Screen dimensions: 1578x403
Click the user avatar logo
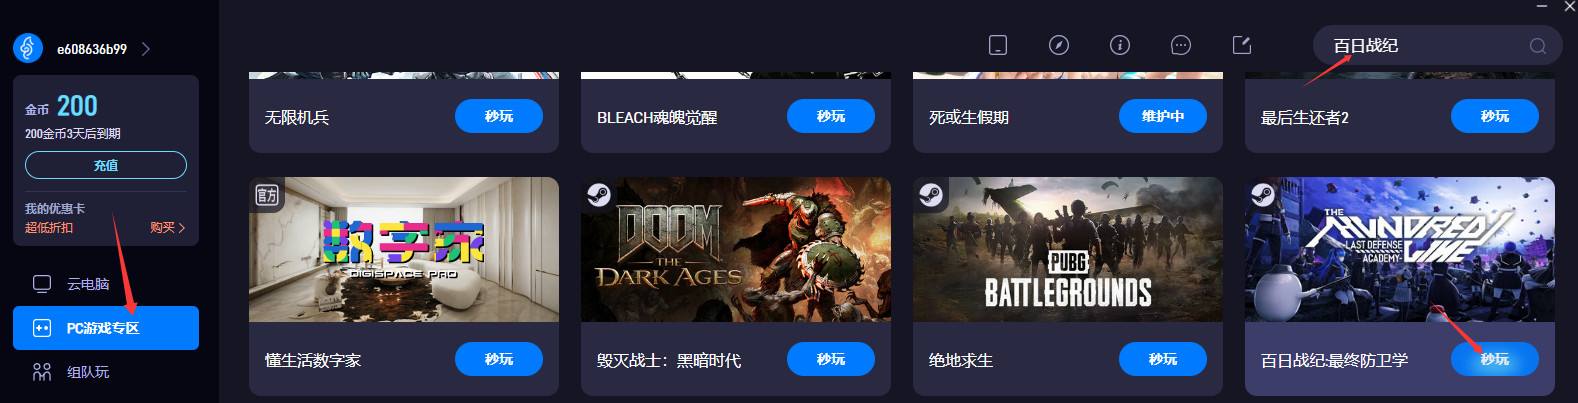[x=28, y=48]
